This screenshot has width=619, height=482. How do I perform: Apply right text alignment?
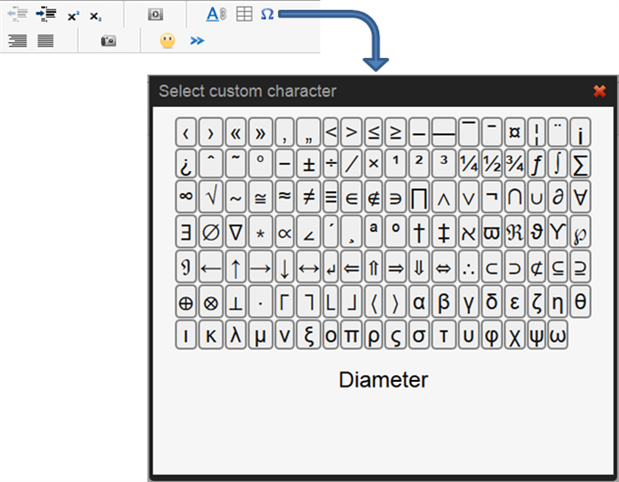tap(17, 41)
